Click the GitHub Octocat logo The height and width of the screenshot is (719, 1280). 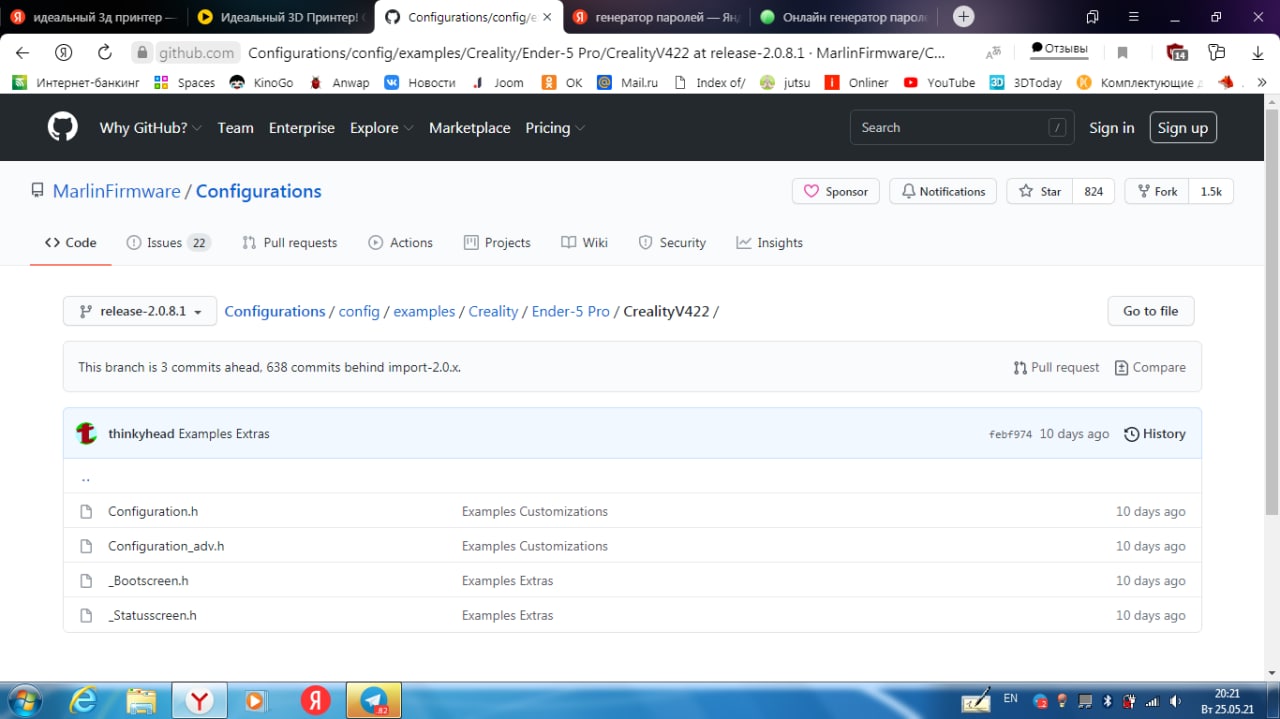tap(62, 127)
